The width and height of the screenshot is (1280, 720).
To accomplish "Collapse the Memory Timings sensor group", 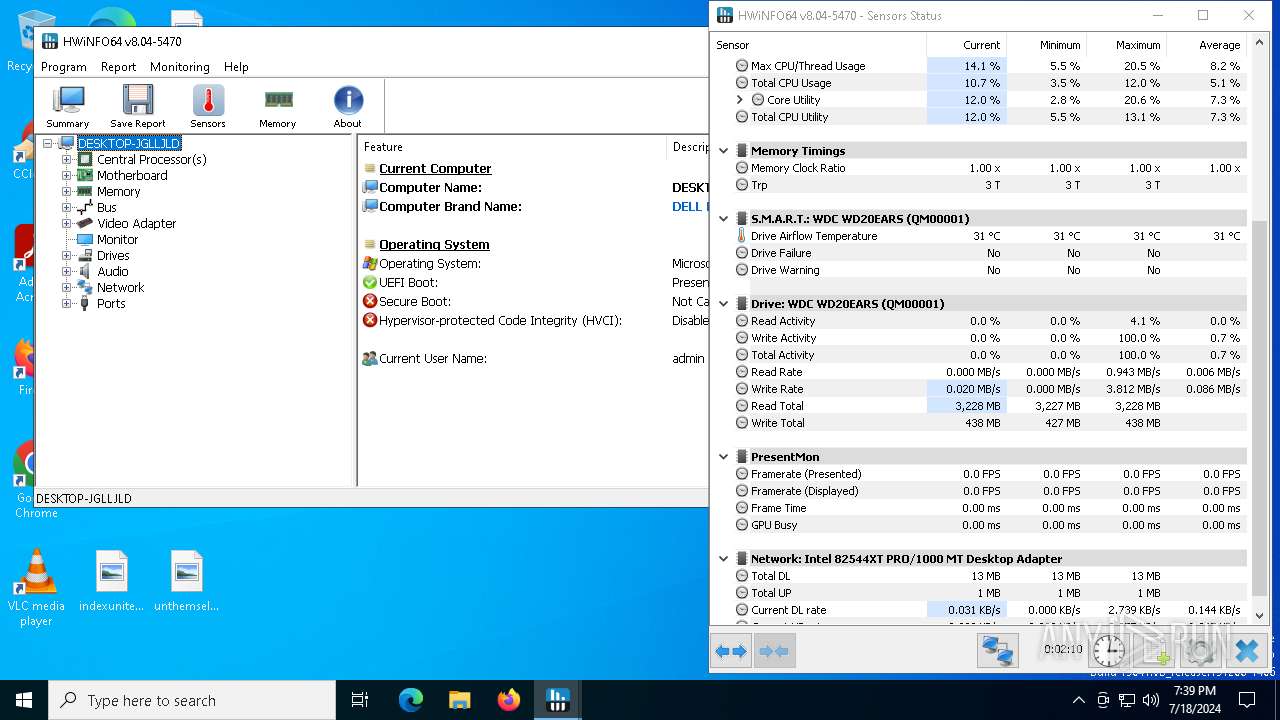I will pyautogui.click(x=724, y=151).
